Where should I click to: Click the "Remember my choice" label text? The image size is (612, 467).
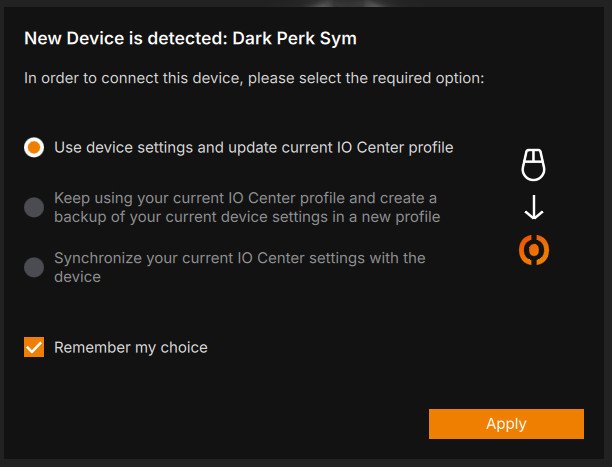pyautogui.click(x=131, y=347)
